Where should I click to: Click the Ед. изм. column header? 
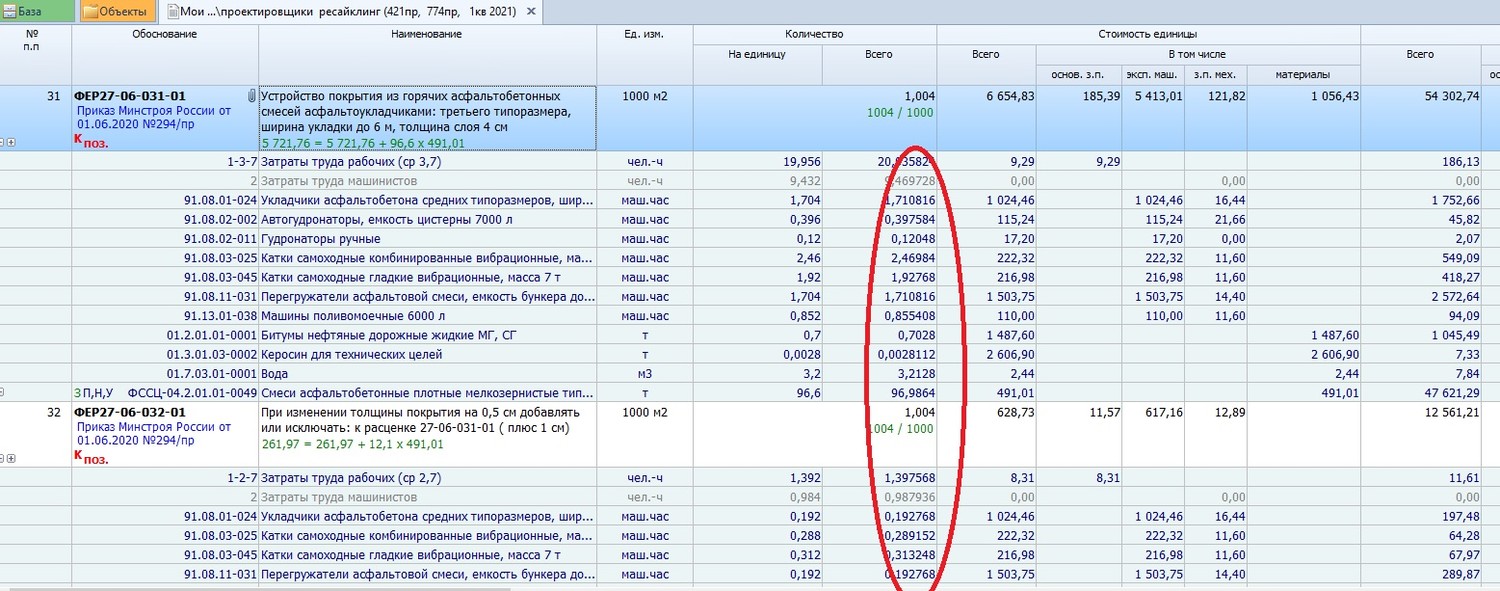(x=644, y=35)
